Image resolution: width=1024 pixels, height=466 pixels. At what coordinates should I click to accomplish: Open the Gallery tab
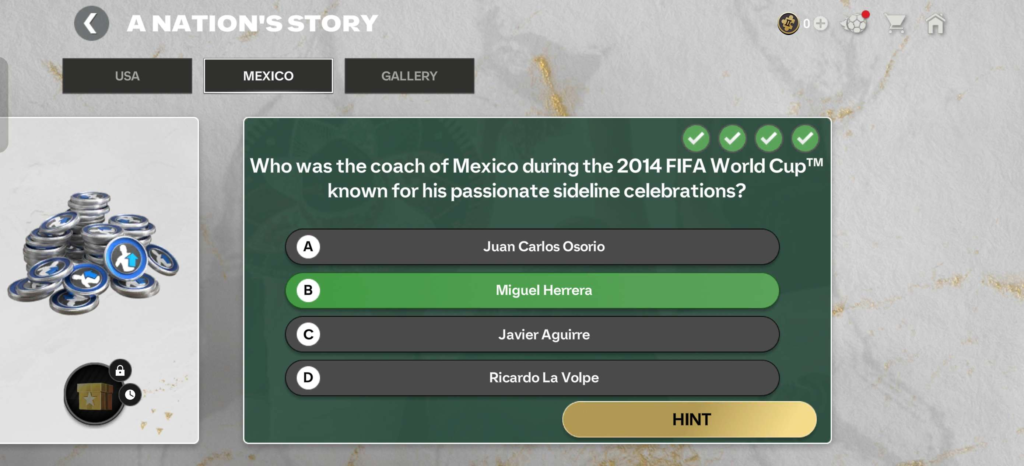pos(409,76)
